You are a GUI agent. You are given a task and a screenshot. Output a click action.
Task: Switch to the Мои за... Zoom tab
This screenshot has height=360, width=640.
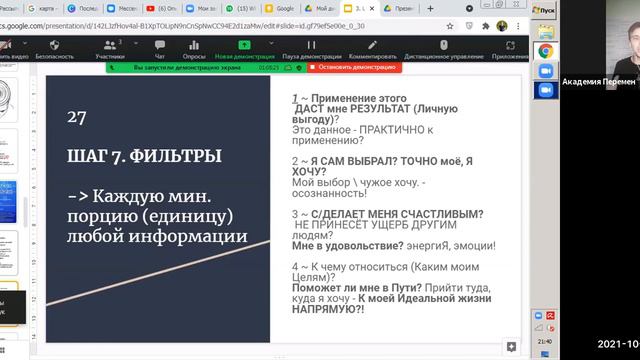pos(201,9)
